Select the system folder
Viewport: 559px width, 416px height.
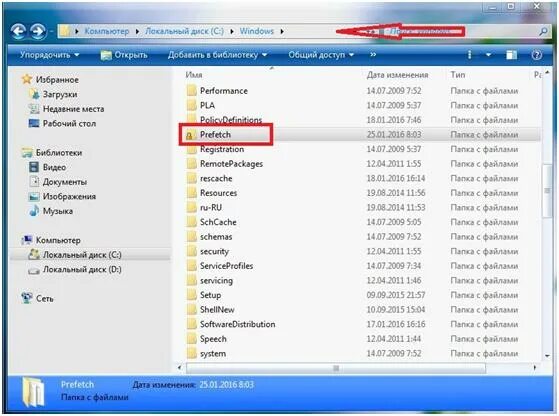click(213, 354)
